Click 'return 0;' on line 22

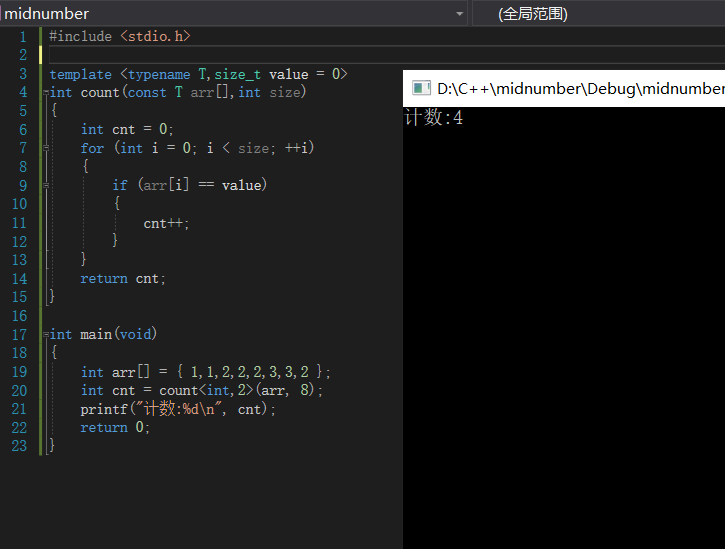[115, 427]
